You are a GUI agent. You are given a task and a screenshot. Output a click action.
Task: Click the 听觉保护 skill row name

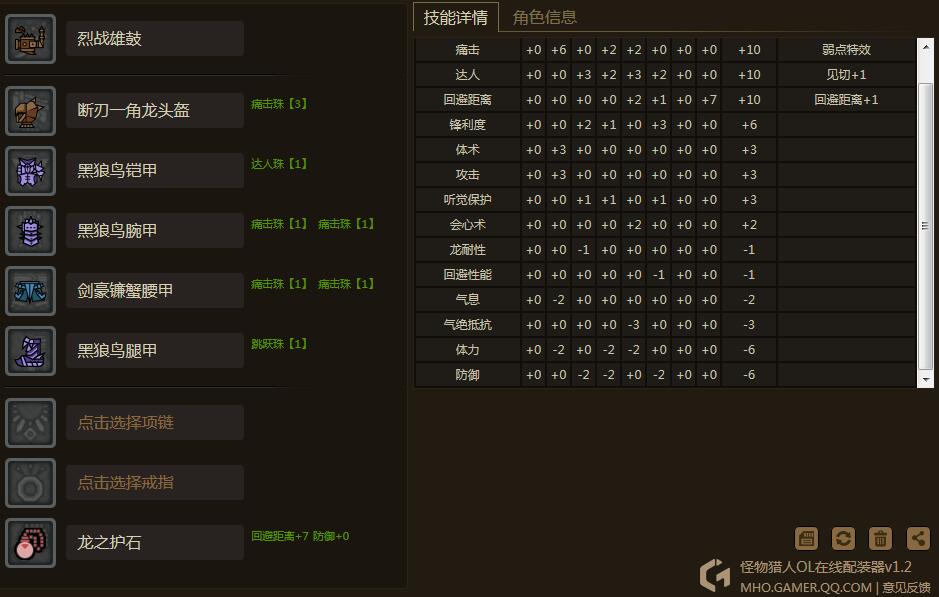(x=467, y=200)
